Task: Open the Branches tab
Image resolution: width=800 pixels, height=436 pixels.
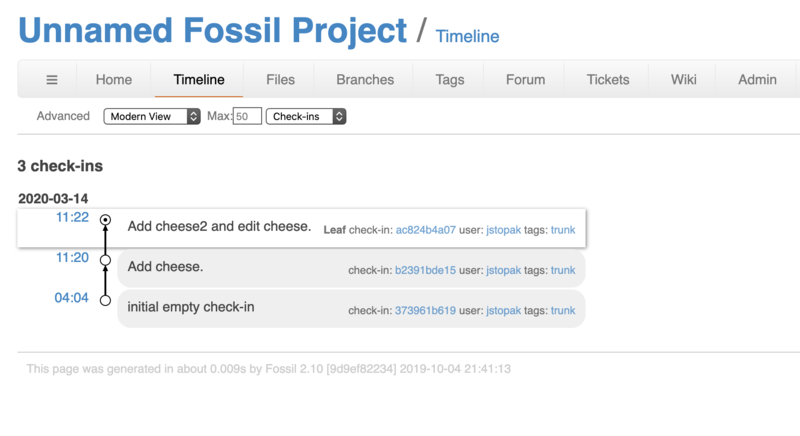Action: point(365,80)
